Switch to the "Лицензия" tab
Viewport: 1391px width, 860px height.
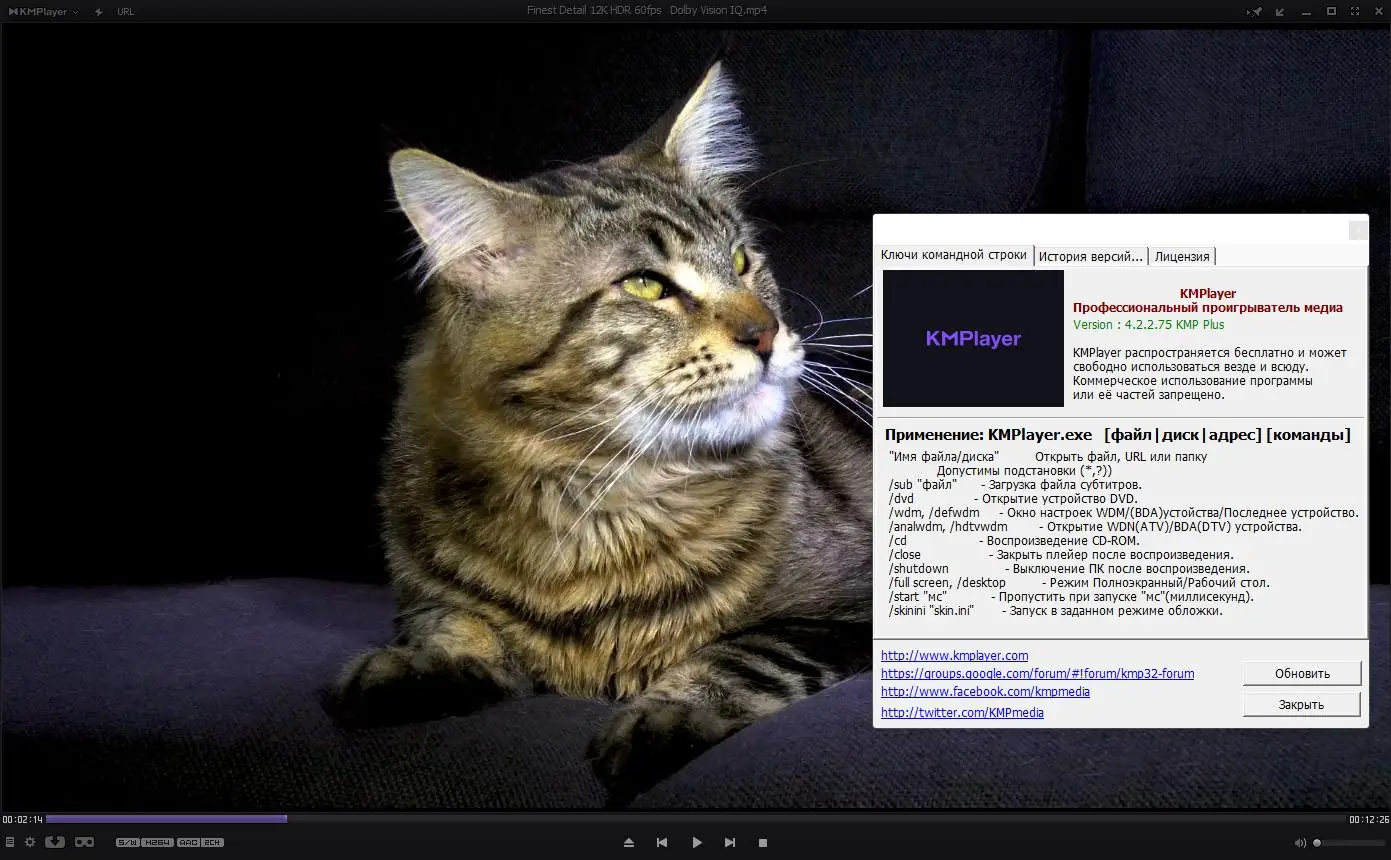(x=1182, y=256)
